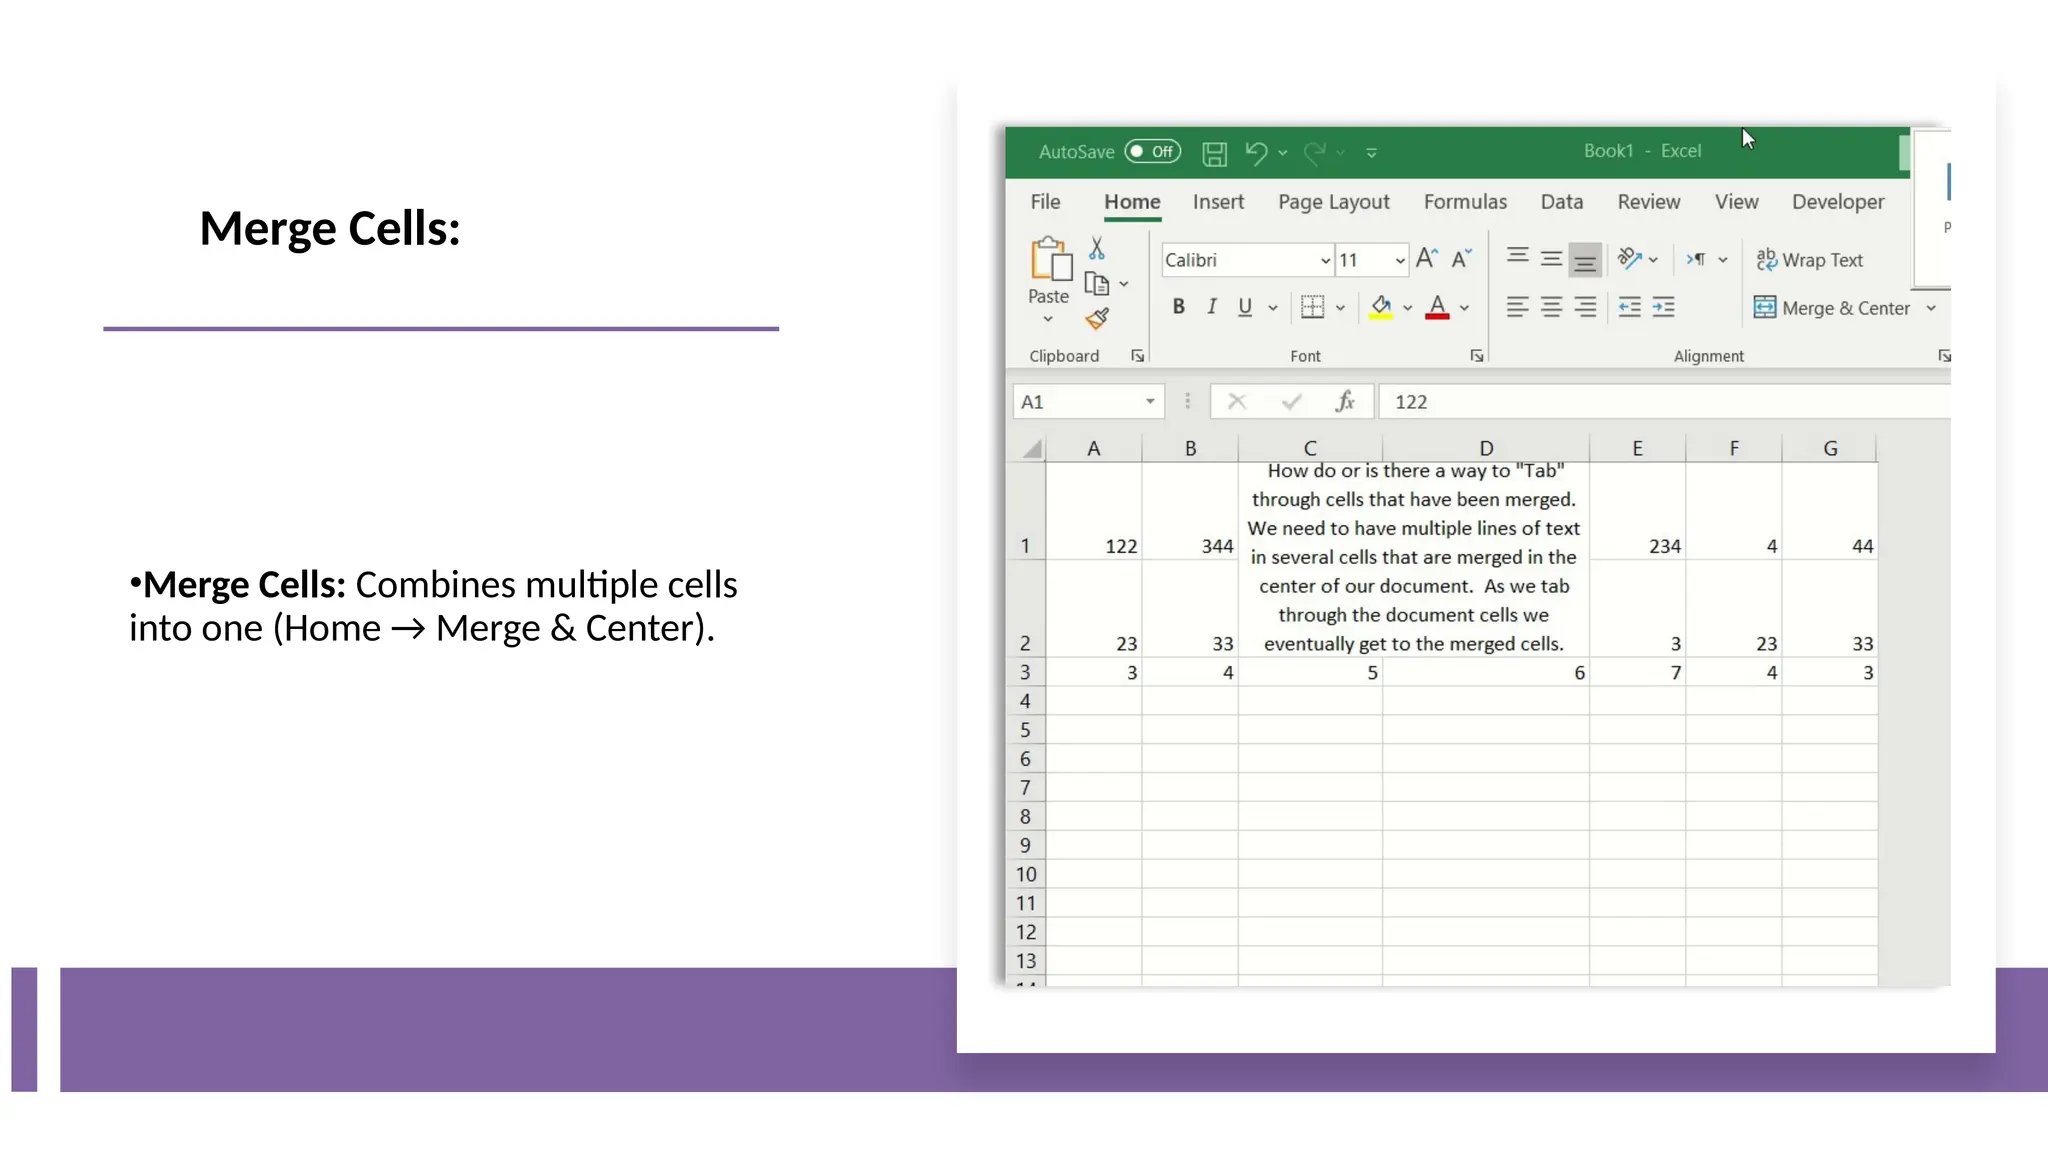Click the Merge & Center button

click(1832, 308)
